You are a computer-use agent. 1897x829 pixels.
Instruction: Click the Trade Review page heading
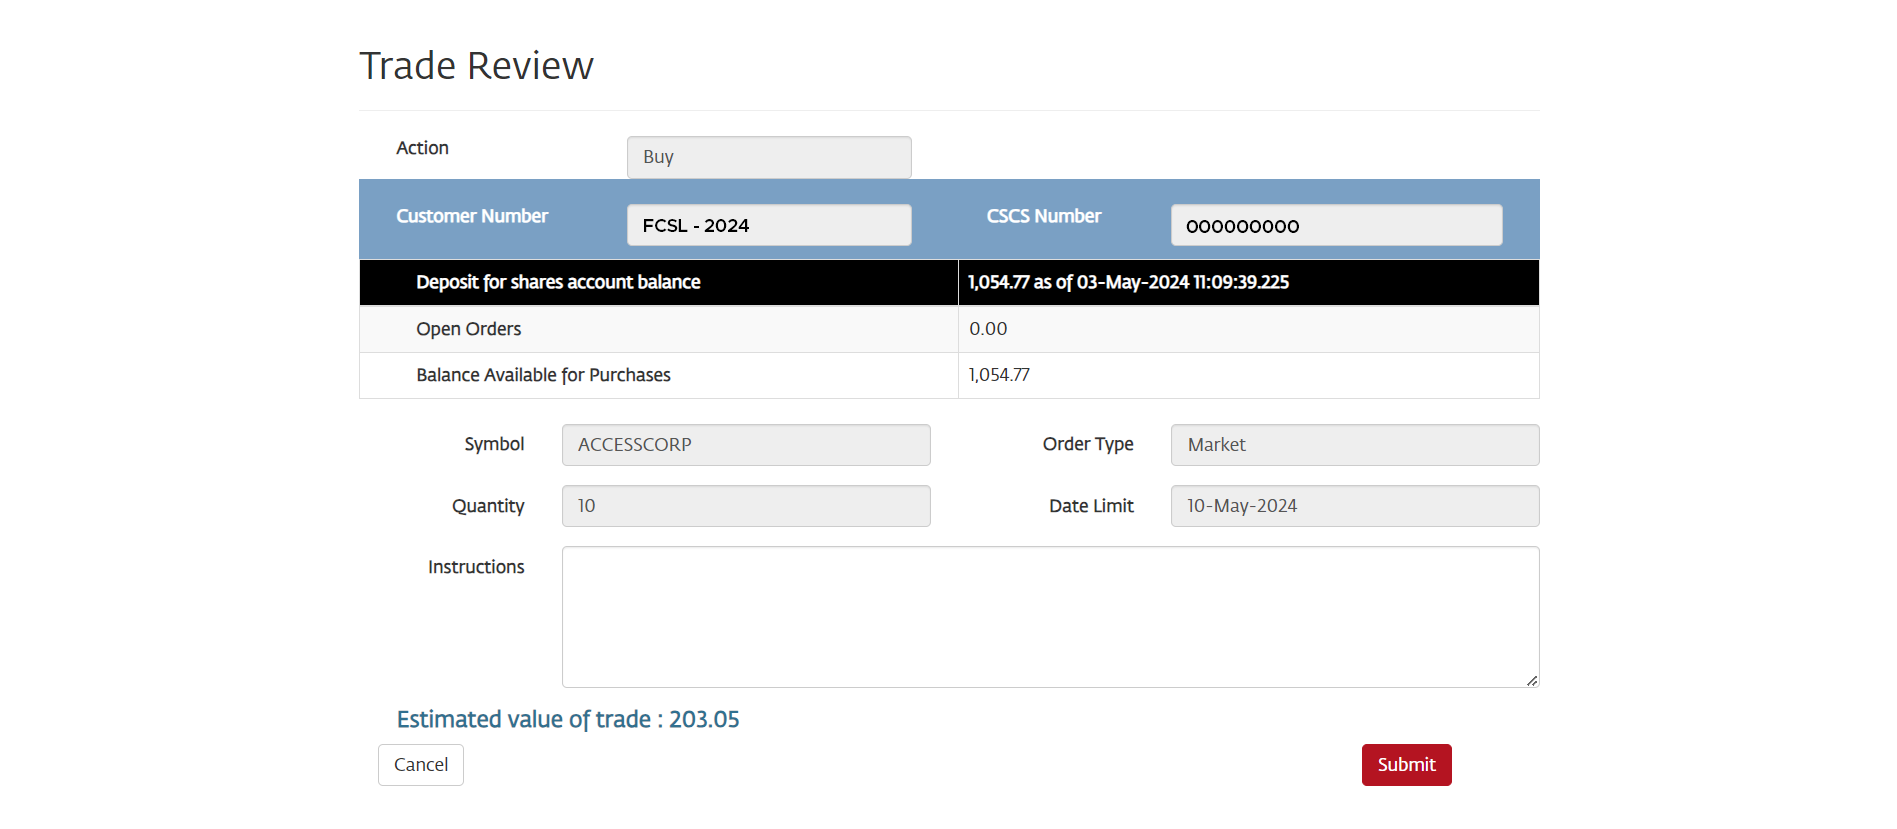coord(476,66)
